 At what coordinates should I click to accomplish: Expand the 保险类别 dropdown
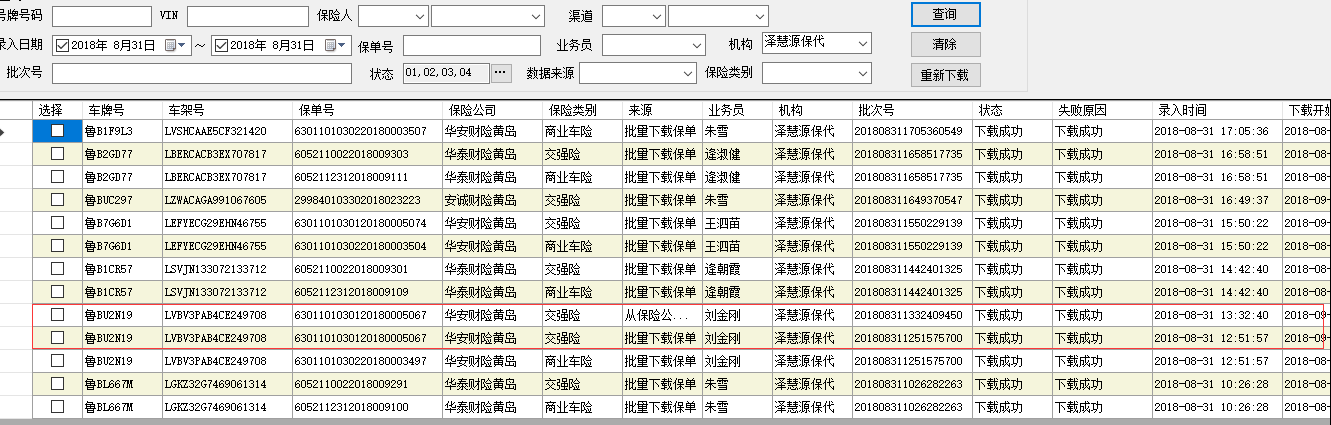(x=817, y=73)
